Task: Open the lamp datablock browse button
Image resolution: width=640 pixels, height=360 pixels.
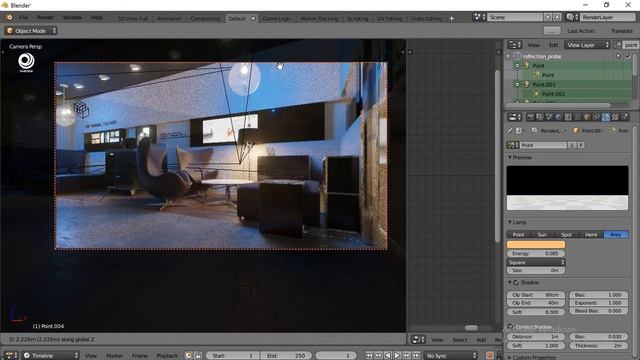Action: [513, 145]
